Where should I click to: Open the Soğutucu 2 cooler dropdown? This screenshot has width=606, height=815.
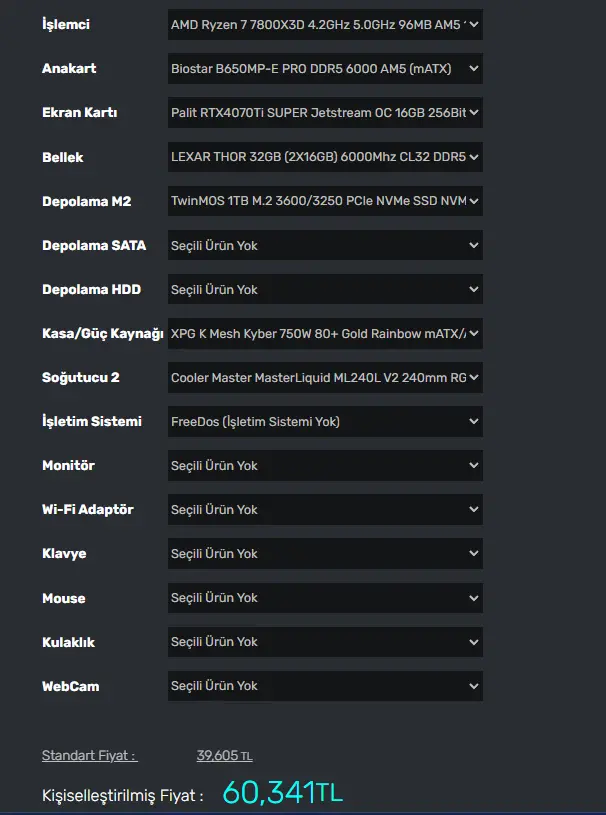325,378
